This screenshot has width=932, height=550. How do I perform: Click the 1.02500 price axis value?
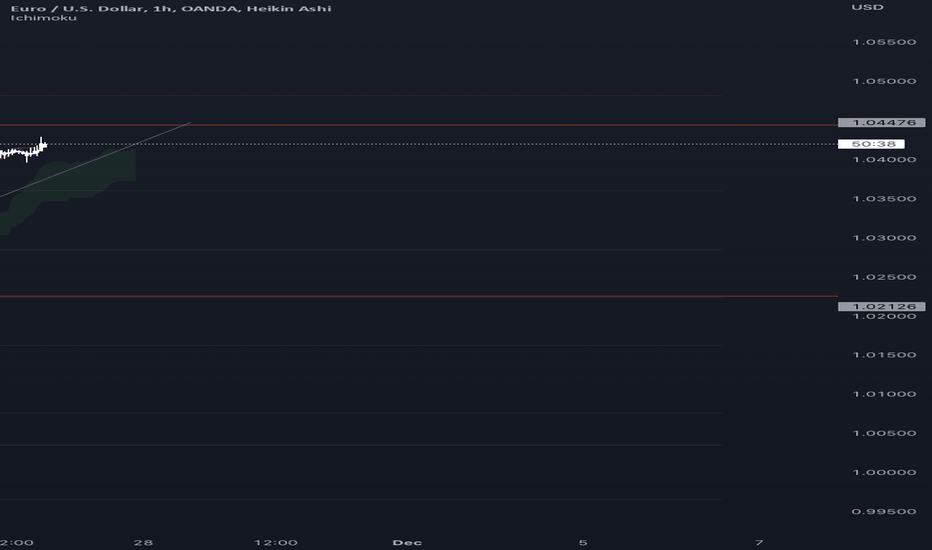(x=884, y=277)
